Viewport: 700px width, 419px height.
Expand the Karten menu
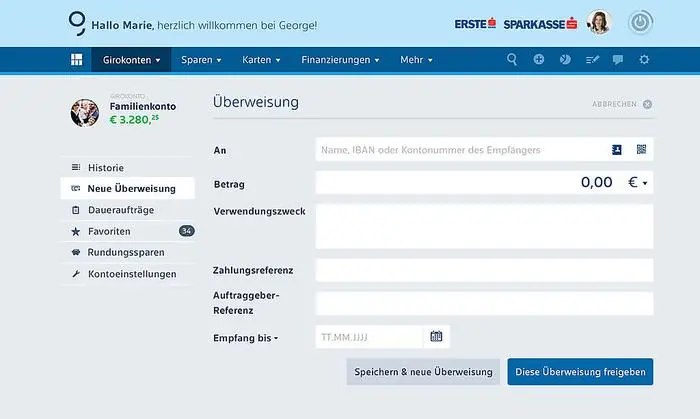(261, 60)
